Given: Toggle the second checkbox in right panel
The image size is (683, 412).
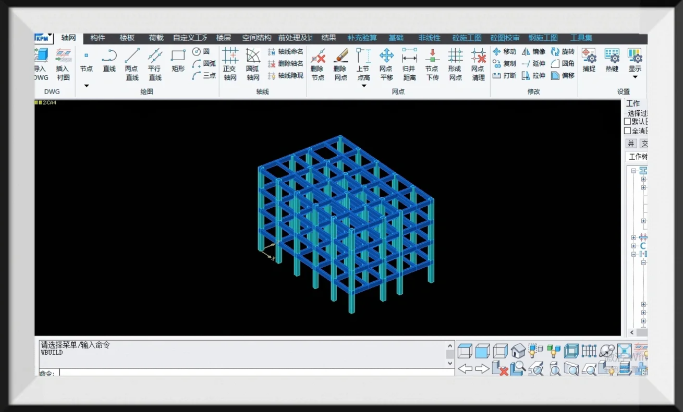Looking at the screenshot, I should pyautogui.click(x=628, y=131).
